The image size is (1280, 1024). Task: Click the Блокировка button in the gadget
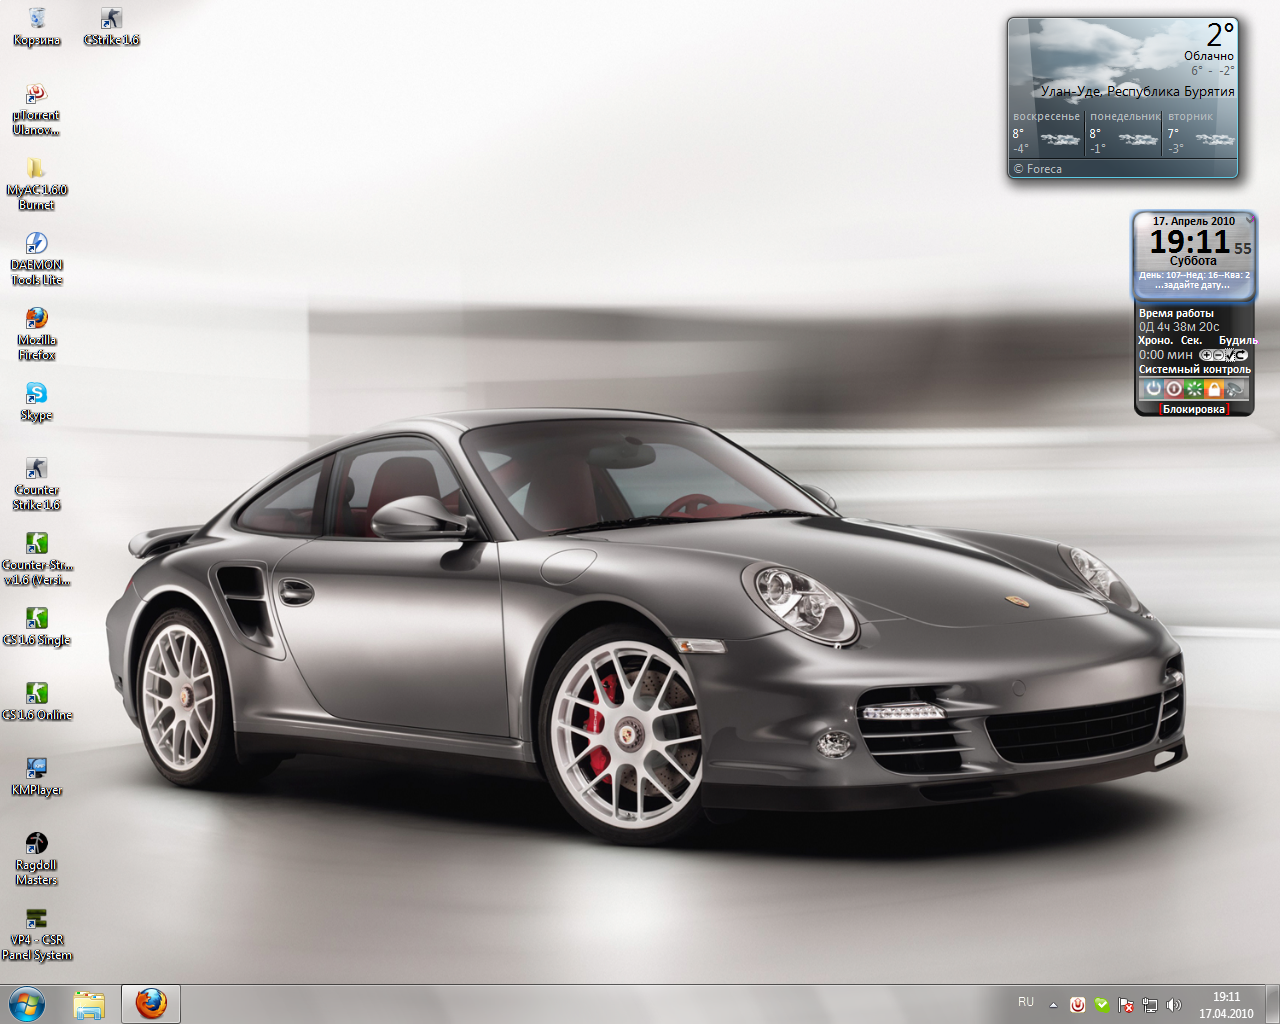[1193, 409]
